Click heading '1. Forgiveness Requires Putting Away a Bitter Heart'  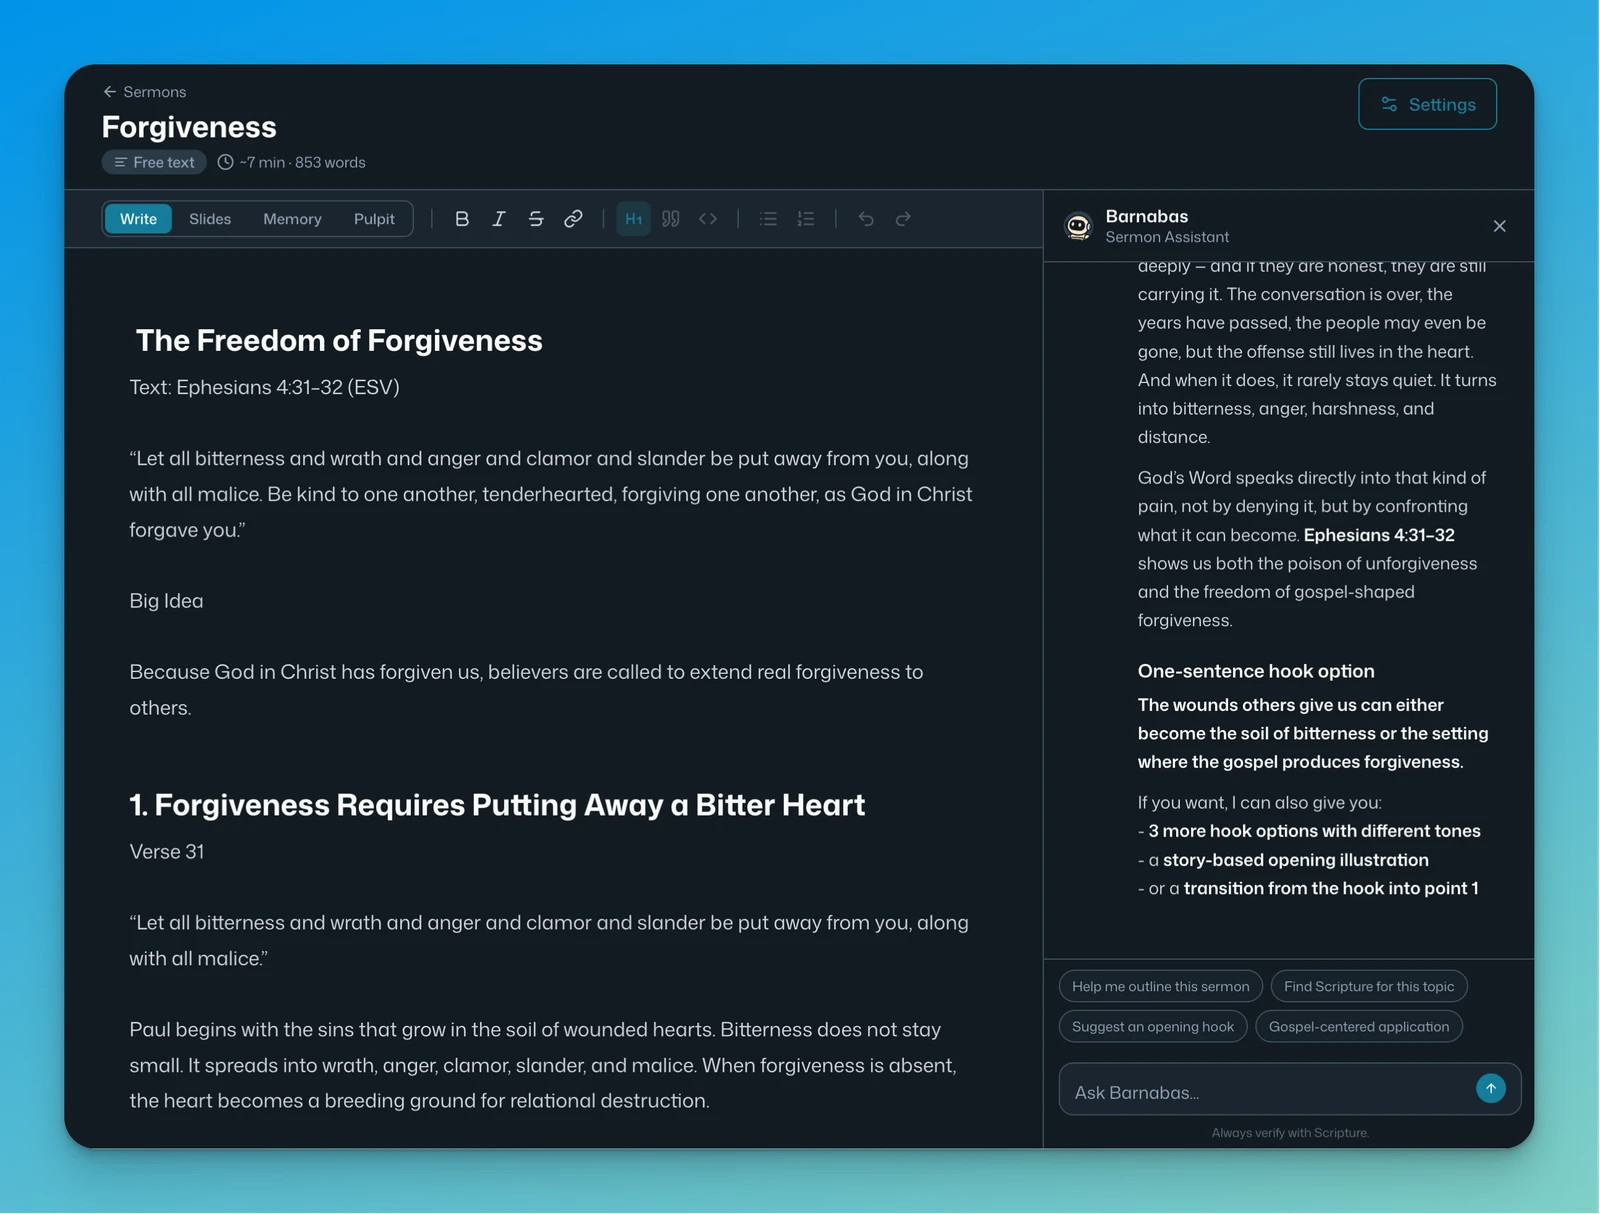[497, 805]
